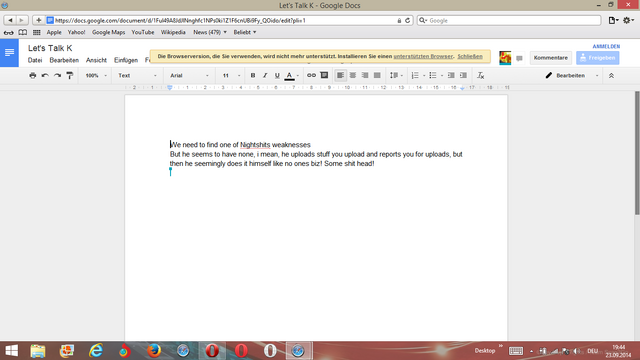
Task: Open the browser settings gear
Action: (x=628, y=20)
